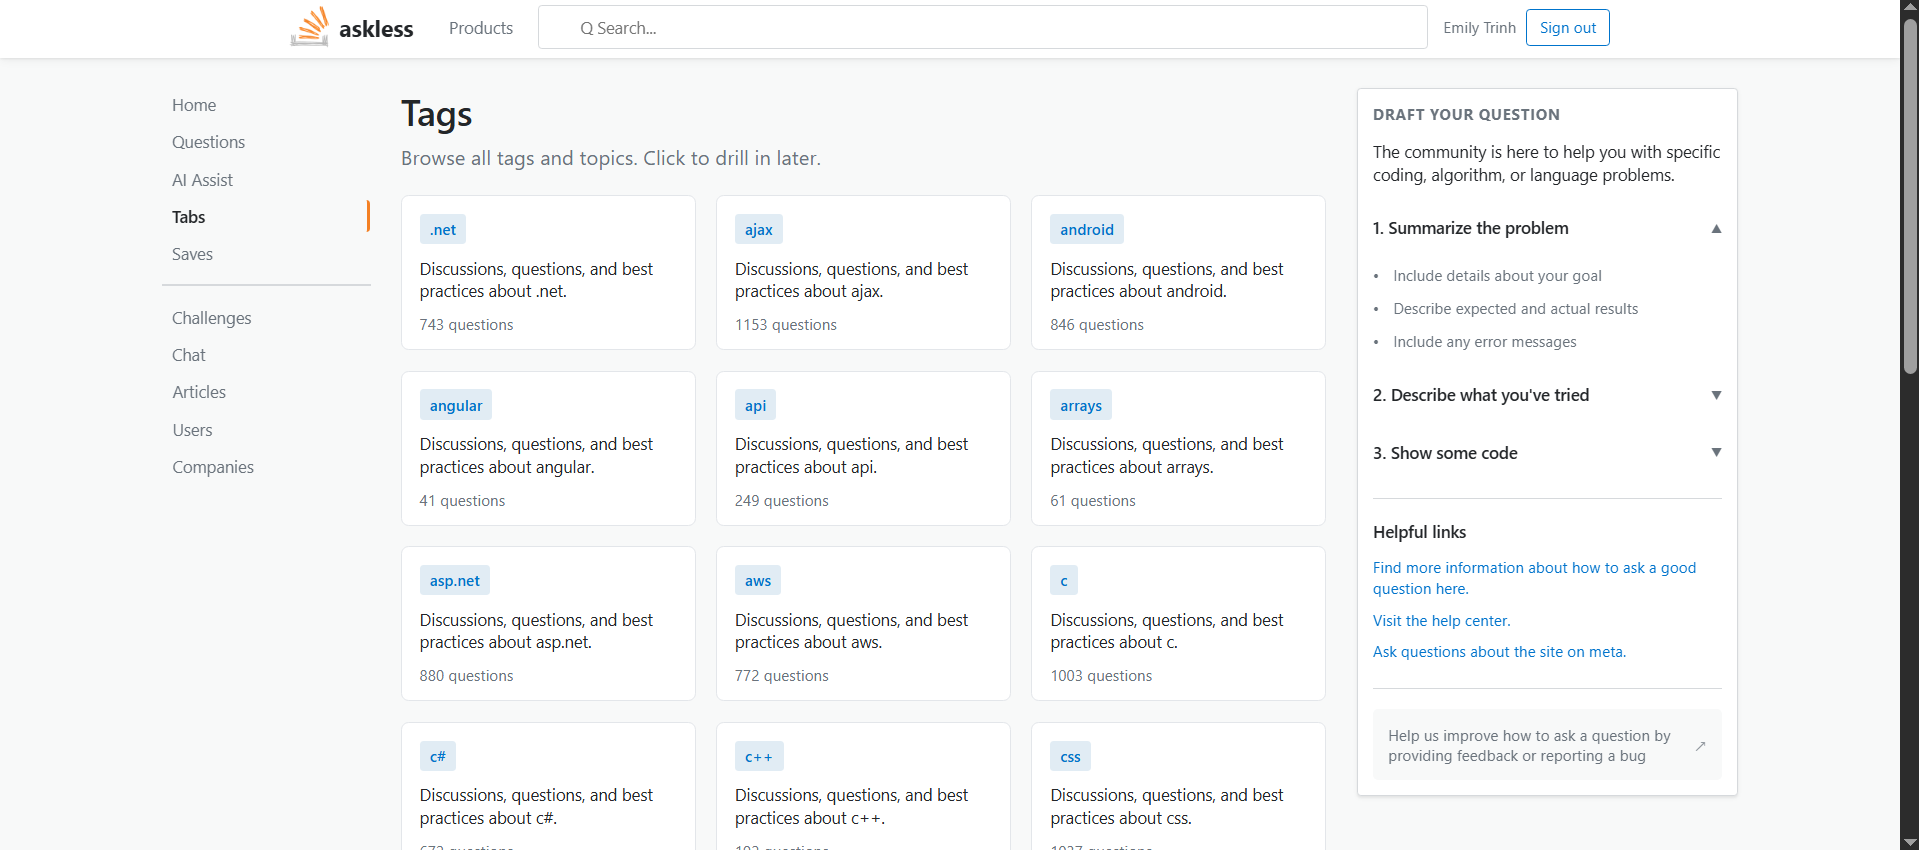Image resolution: width=1919 pixels, height=850 pixels.
Task: Click the page vertical scrollbar thumb
Action: [1910, 195]
